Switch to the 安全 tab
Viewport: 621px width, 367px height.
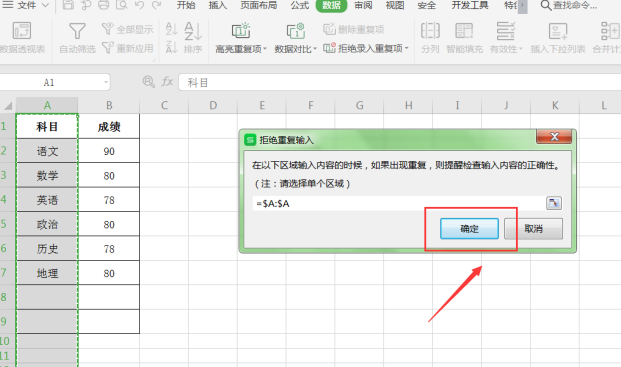[427, 5]
